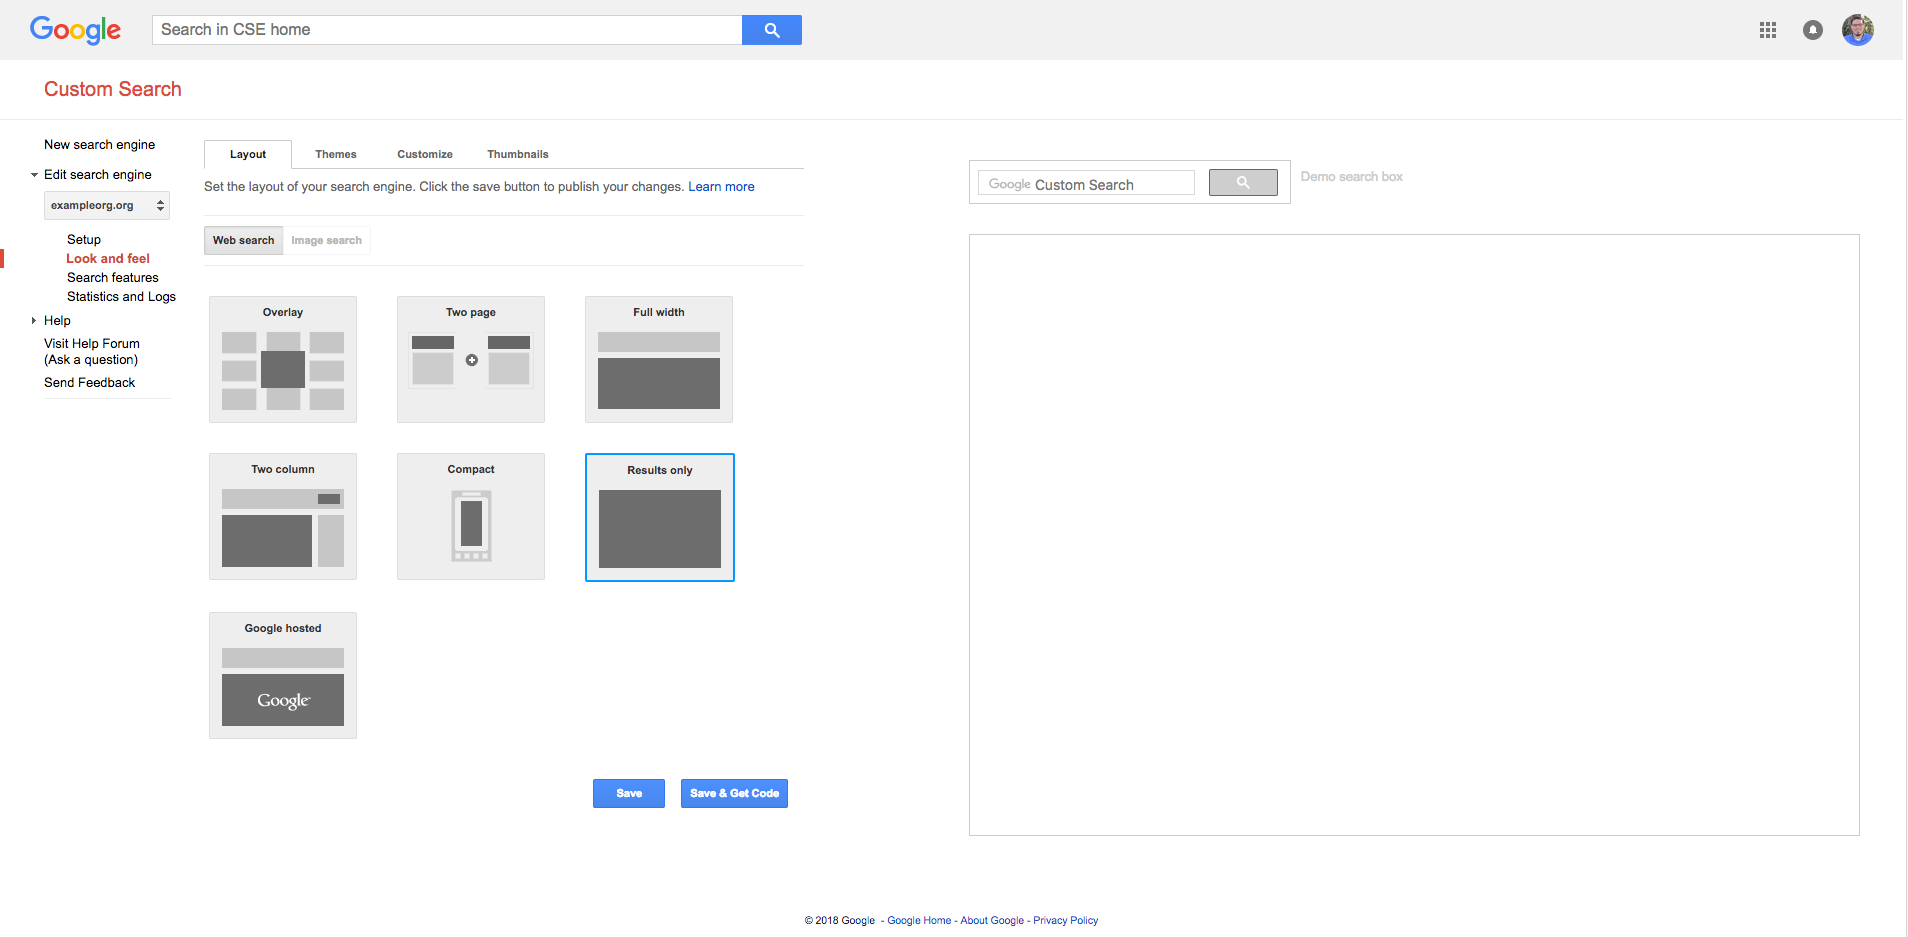Click Save & Get Code button
The height and width of the screenshot is (937, 1908).
click(x=734, y=793)
